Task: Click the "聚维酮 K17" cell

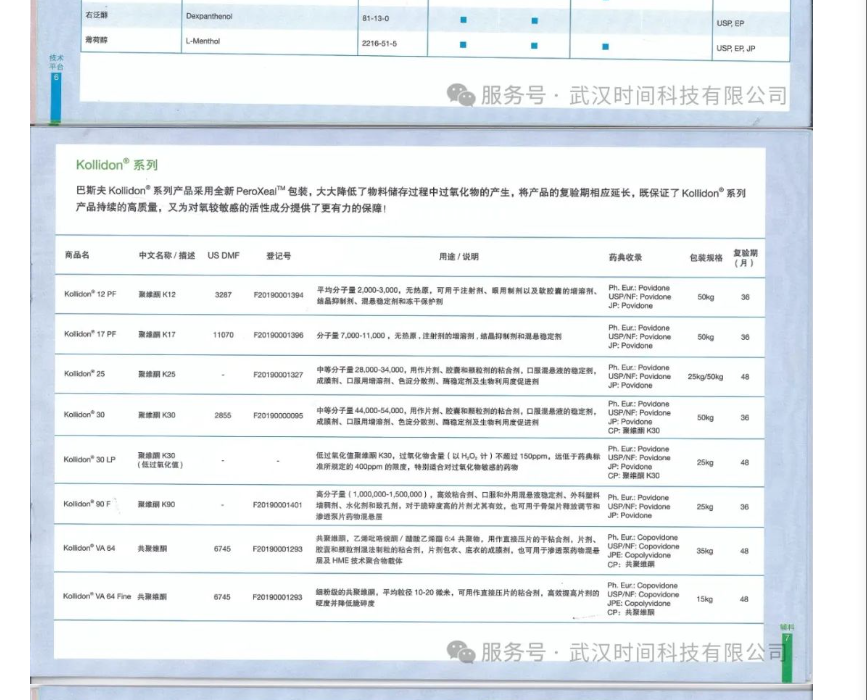Action: 157,335
